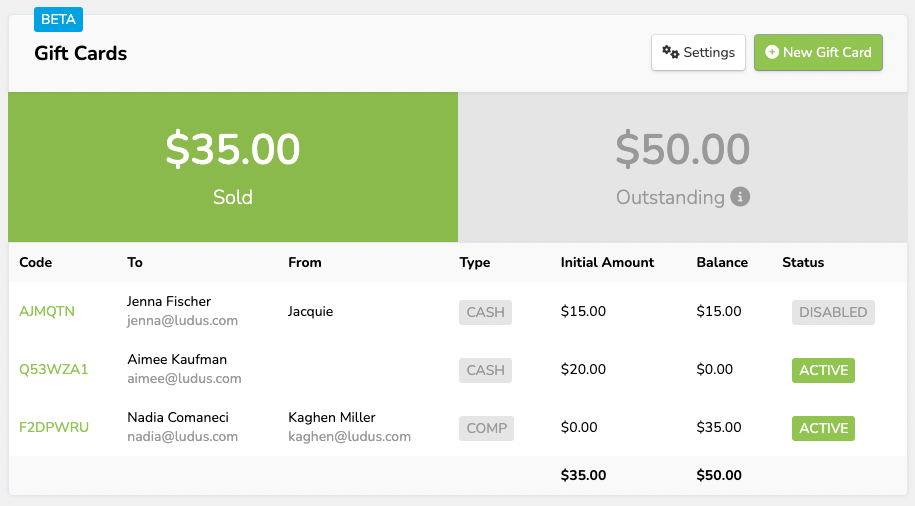
Task: Click the info icon beside Outstanding
Action: (x=740, y=197)
